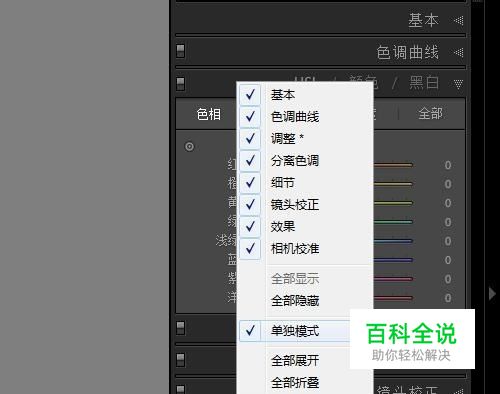500x394 pixels.
Task: Click the 基本 panel header title
Action: click(x=423, y=20)
